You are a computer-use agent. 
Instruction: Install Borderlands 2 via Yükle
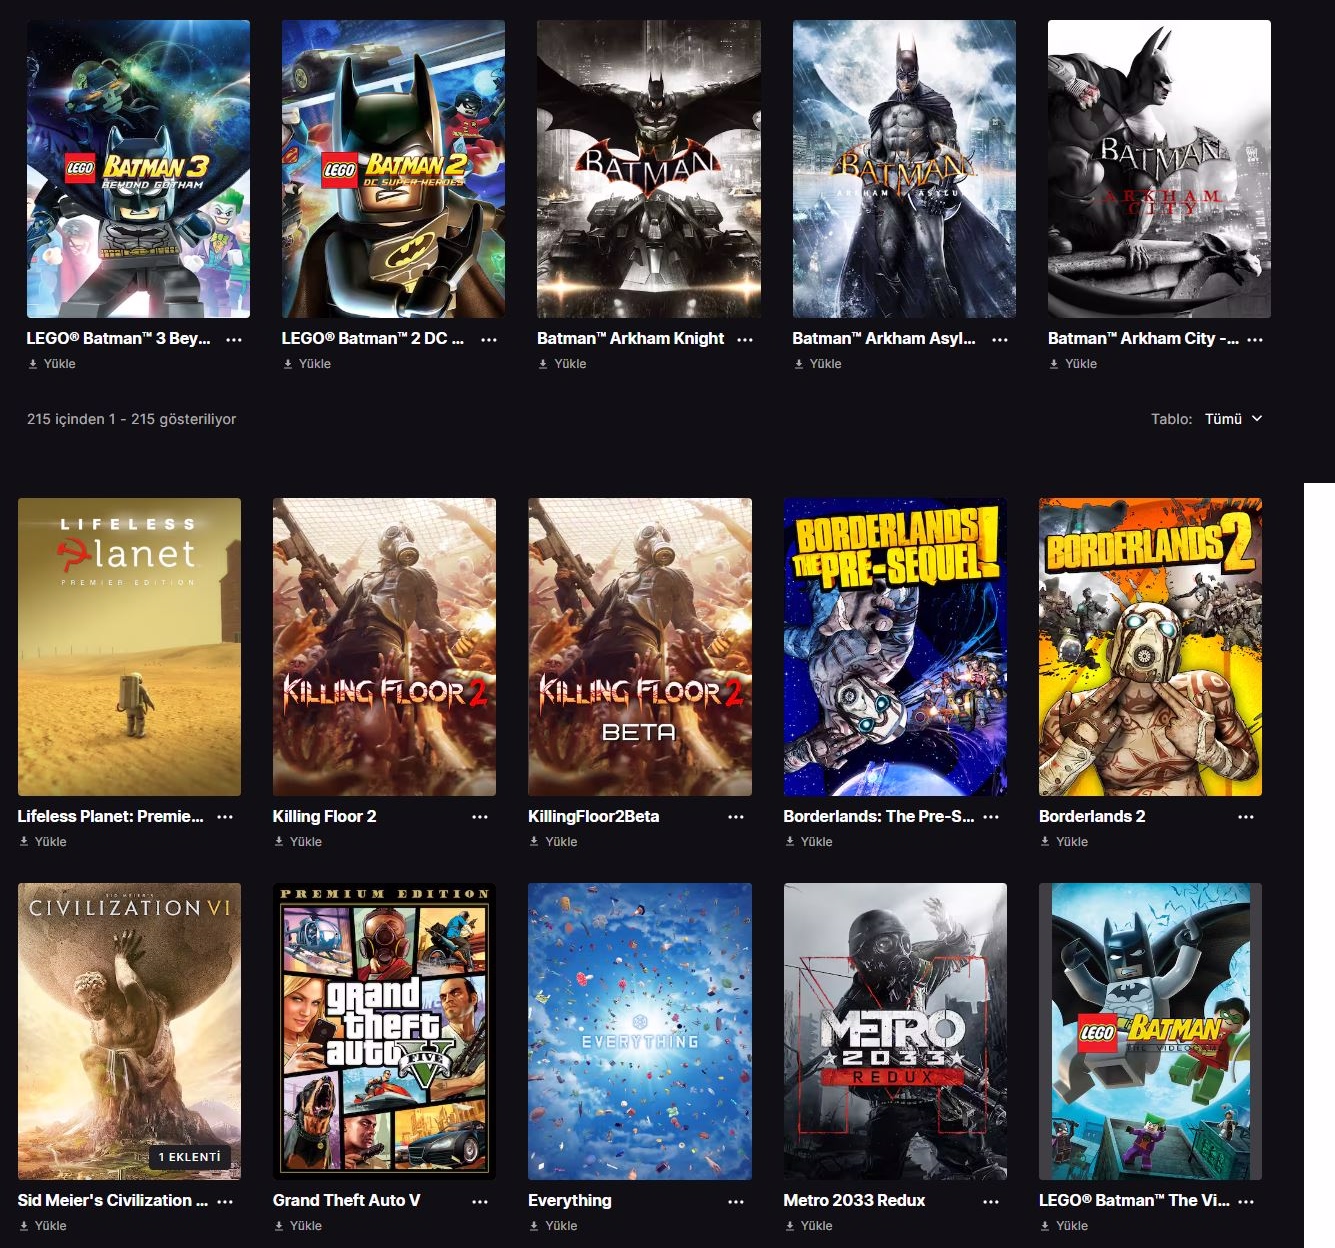(x=1064, y=842)
